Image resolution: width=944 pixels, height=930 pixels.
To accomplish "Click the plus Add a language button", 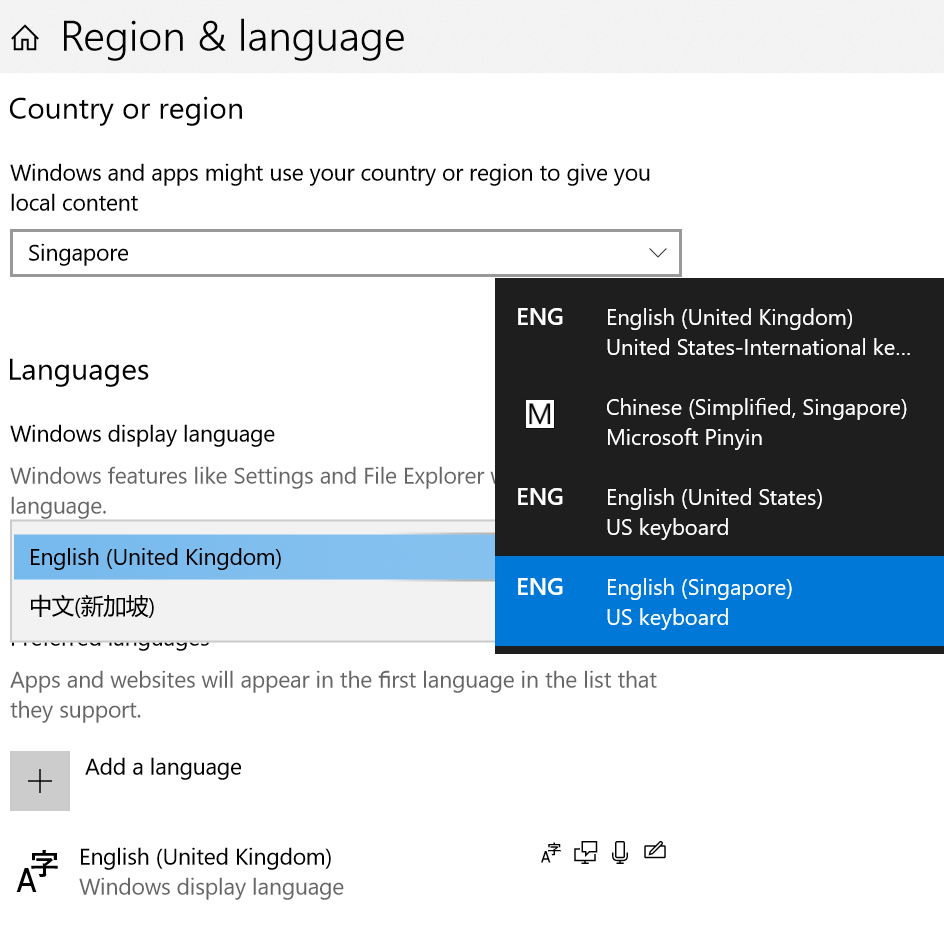I will pos(40,781).
